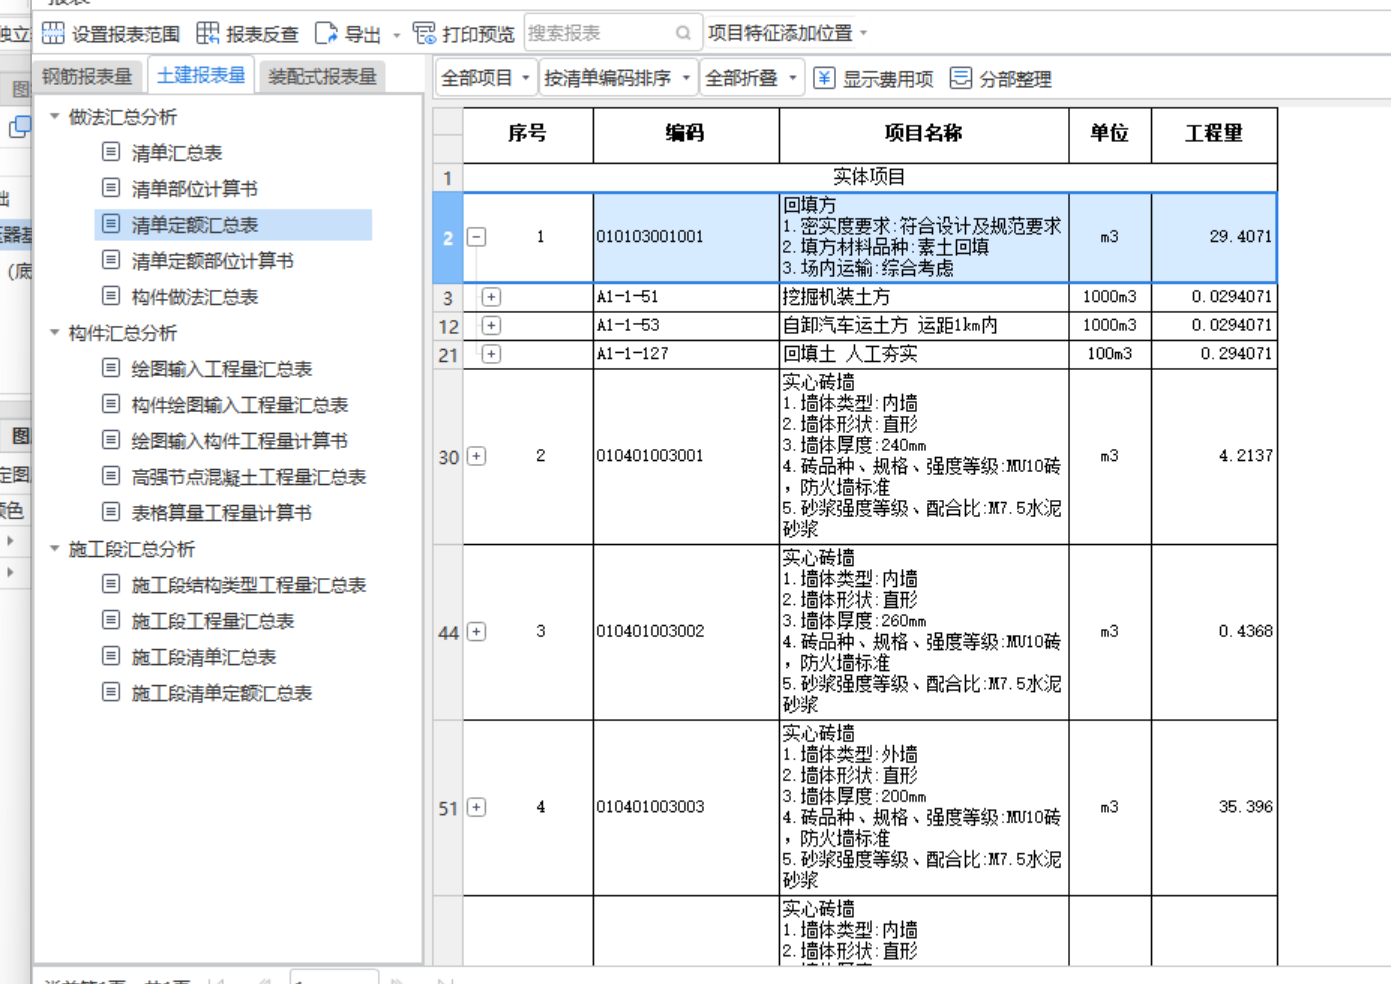Click the icon beside 施工段清单汇总表
Screen dimensions: 1391x984
[111, 656]
